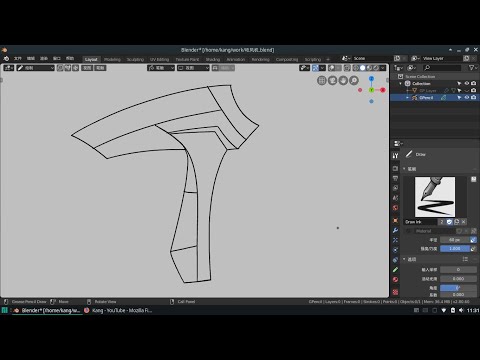Viewport: 480px width, 360px height.
Task: Open the Scene properties tab
Action: pos(395,198)
